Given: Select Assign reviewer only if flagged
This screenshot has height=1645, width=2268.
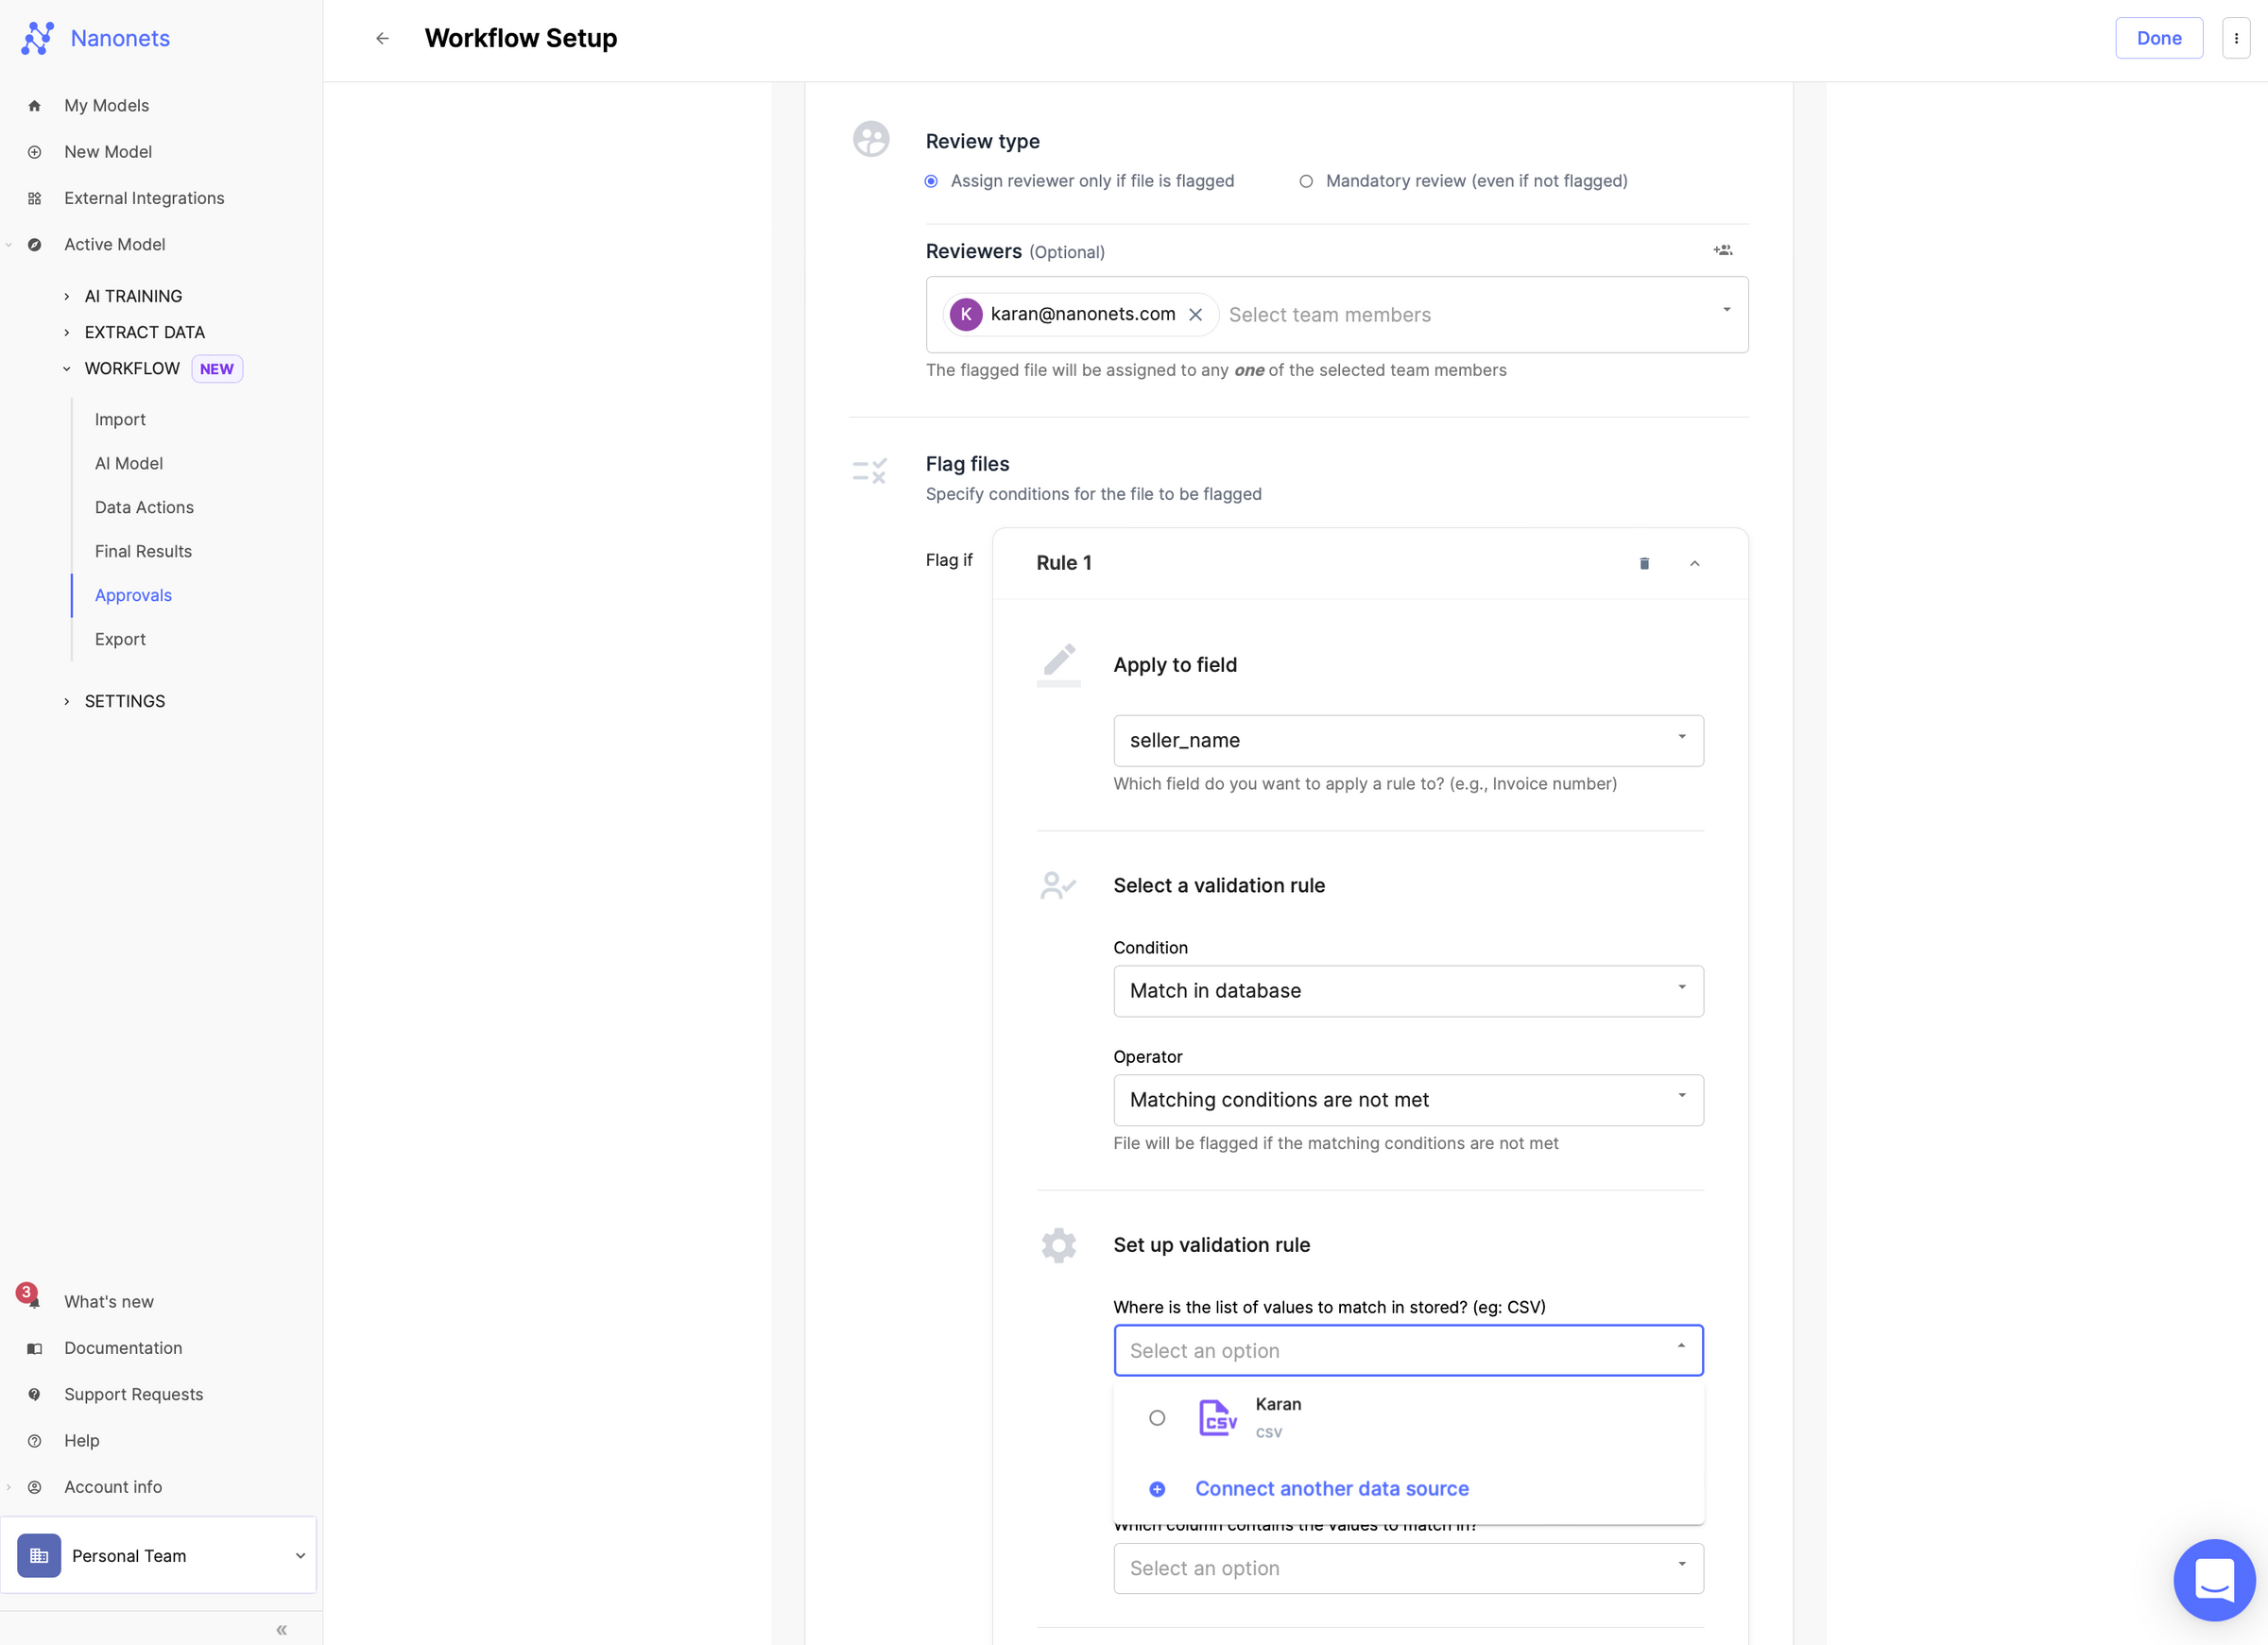Looking at the screenshot, I should click(931, 181).
